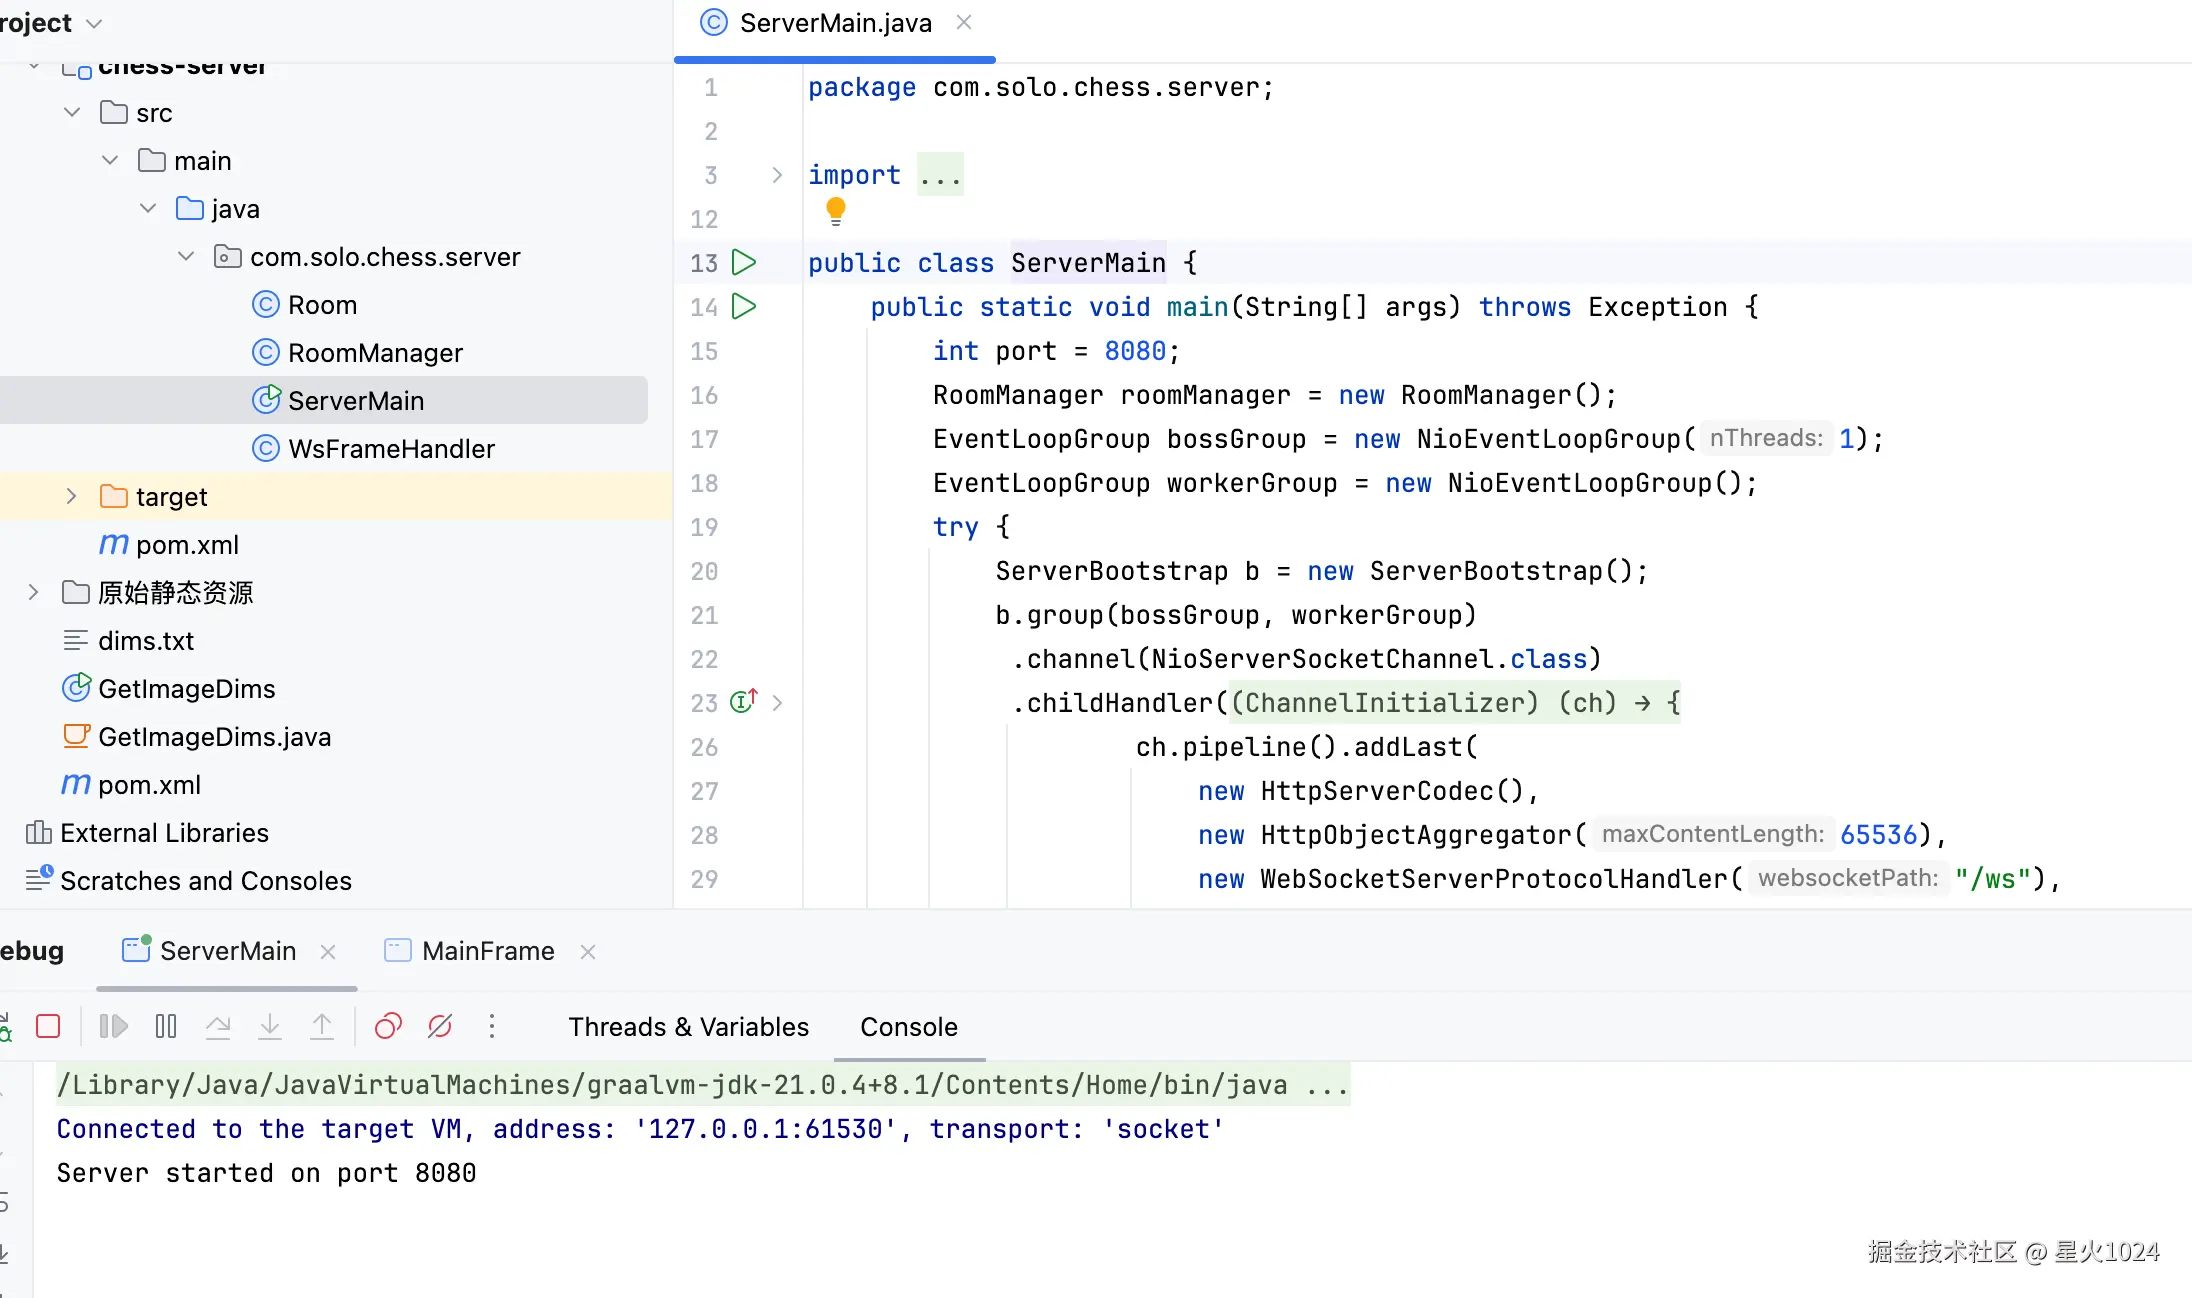Close the ServerMain.java editor tab

(x=964, y=22)
